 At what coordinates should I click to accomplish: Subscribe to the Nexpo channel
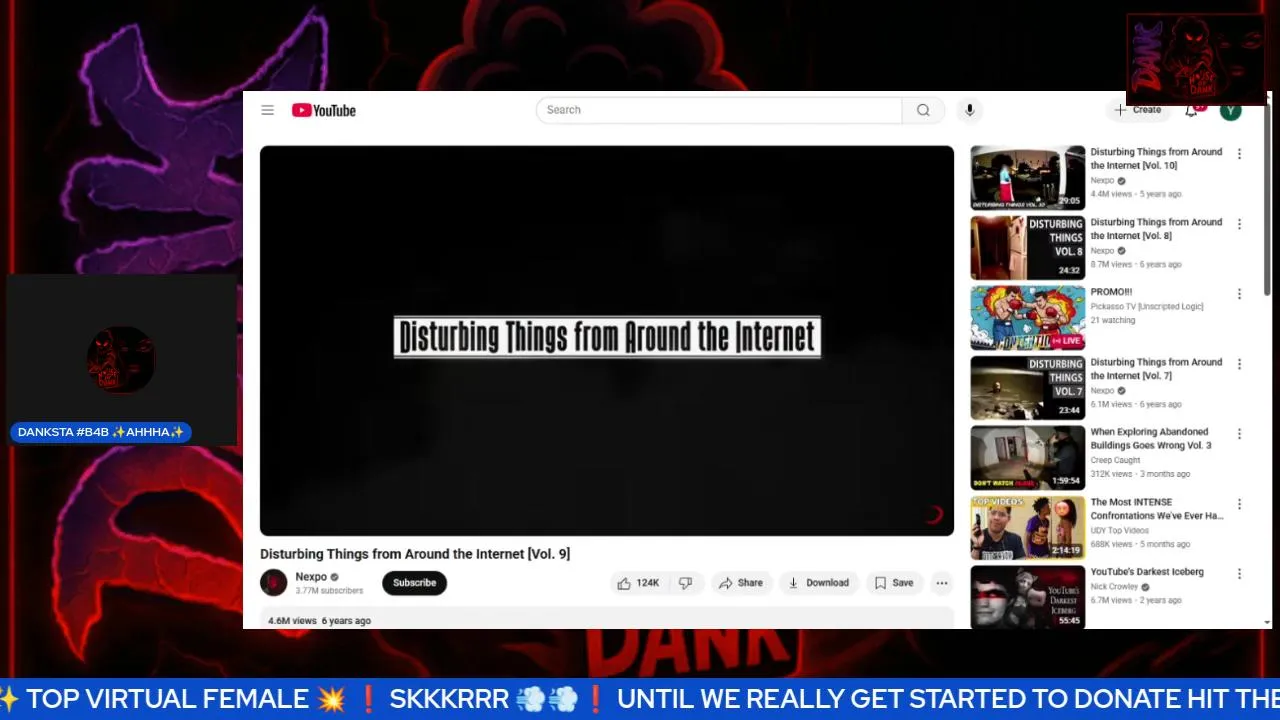pos(414,583)
